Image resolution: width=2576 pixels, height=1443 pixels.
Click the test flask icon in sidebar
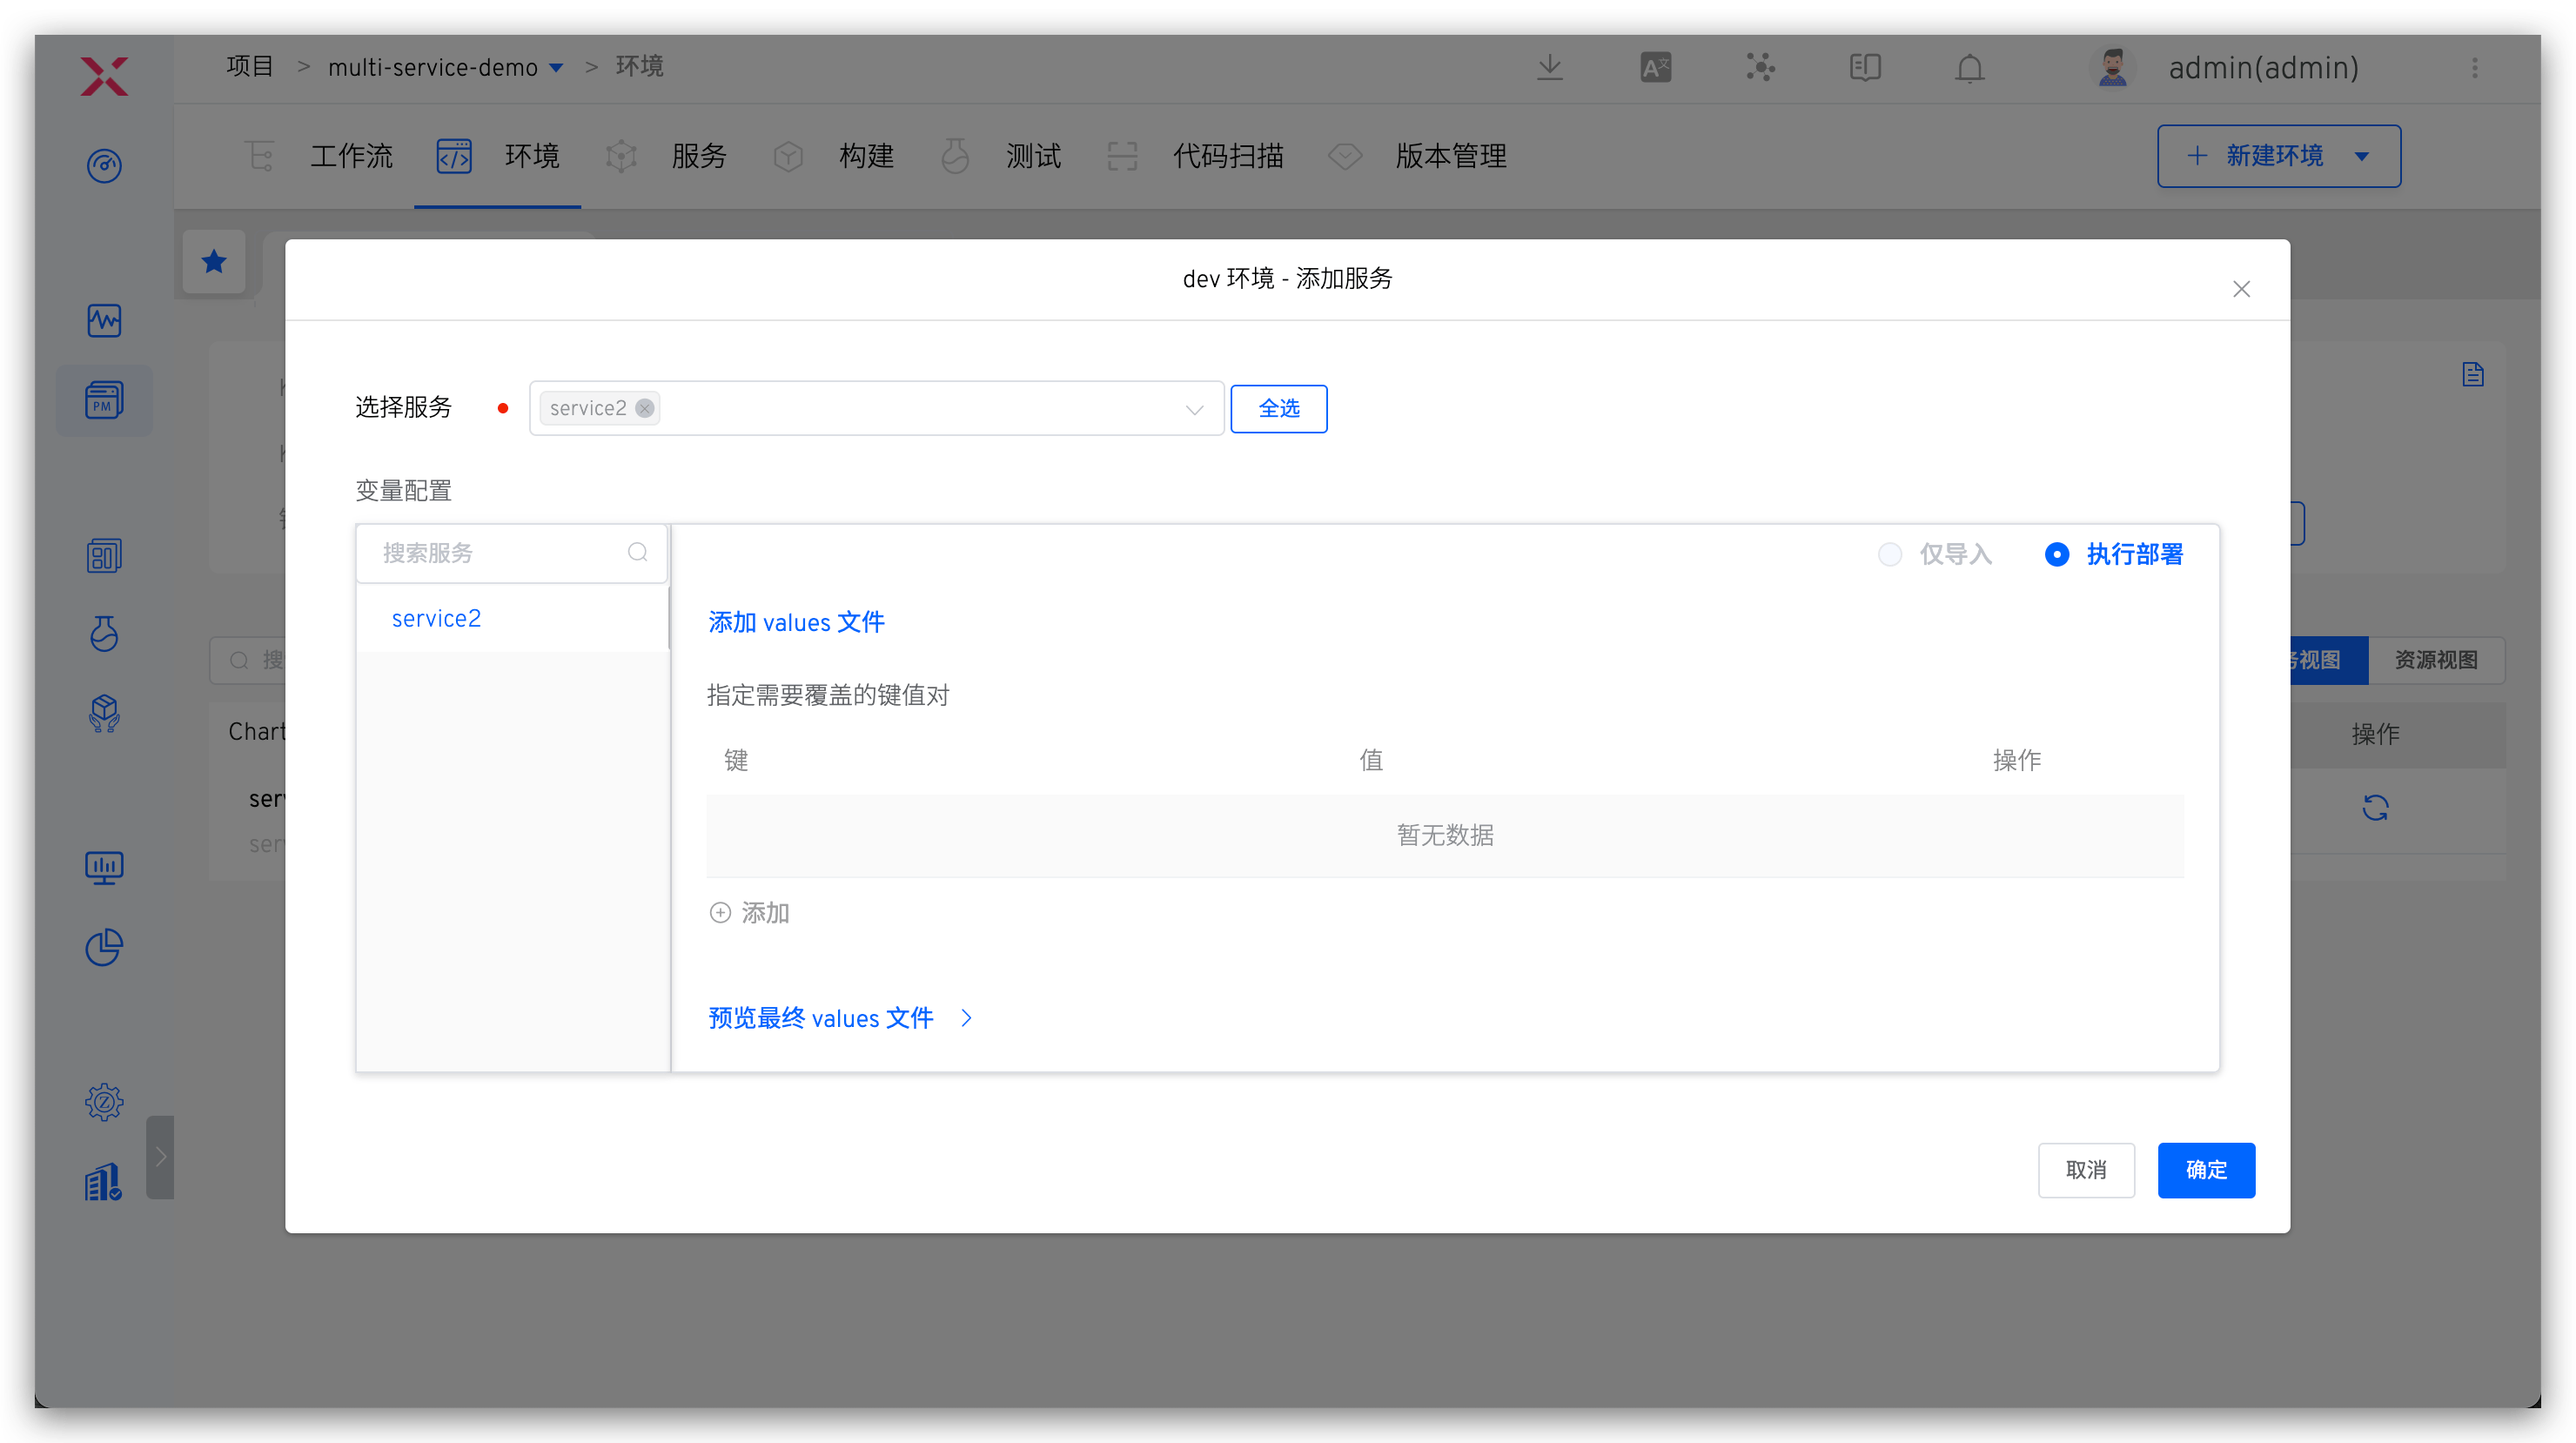104,634
